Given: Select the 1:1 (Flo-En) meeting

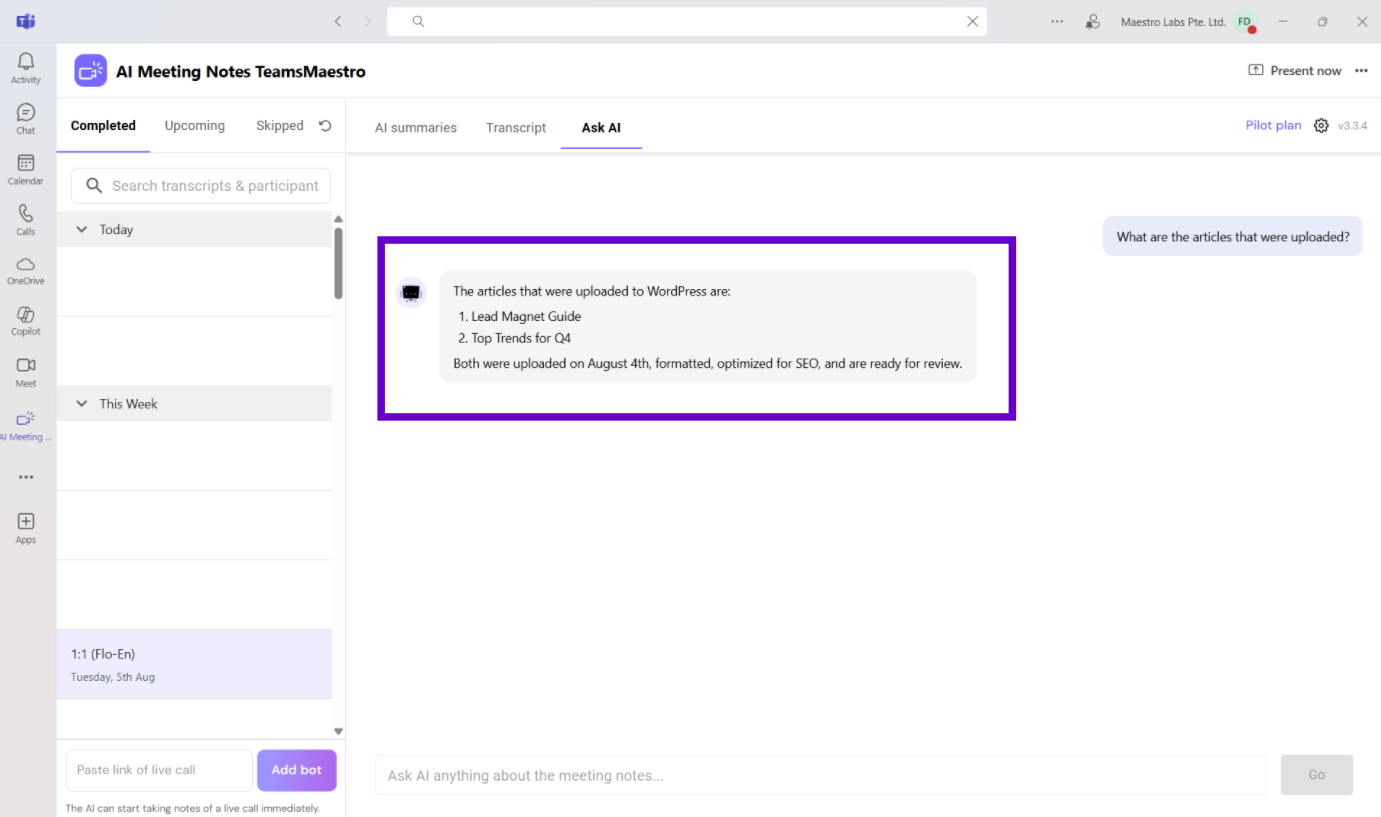Looking at the screenshot, I should pyautogui.click(x=194, y=664).
